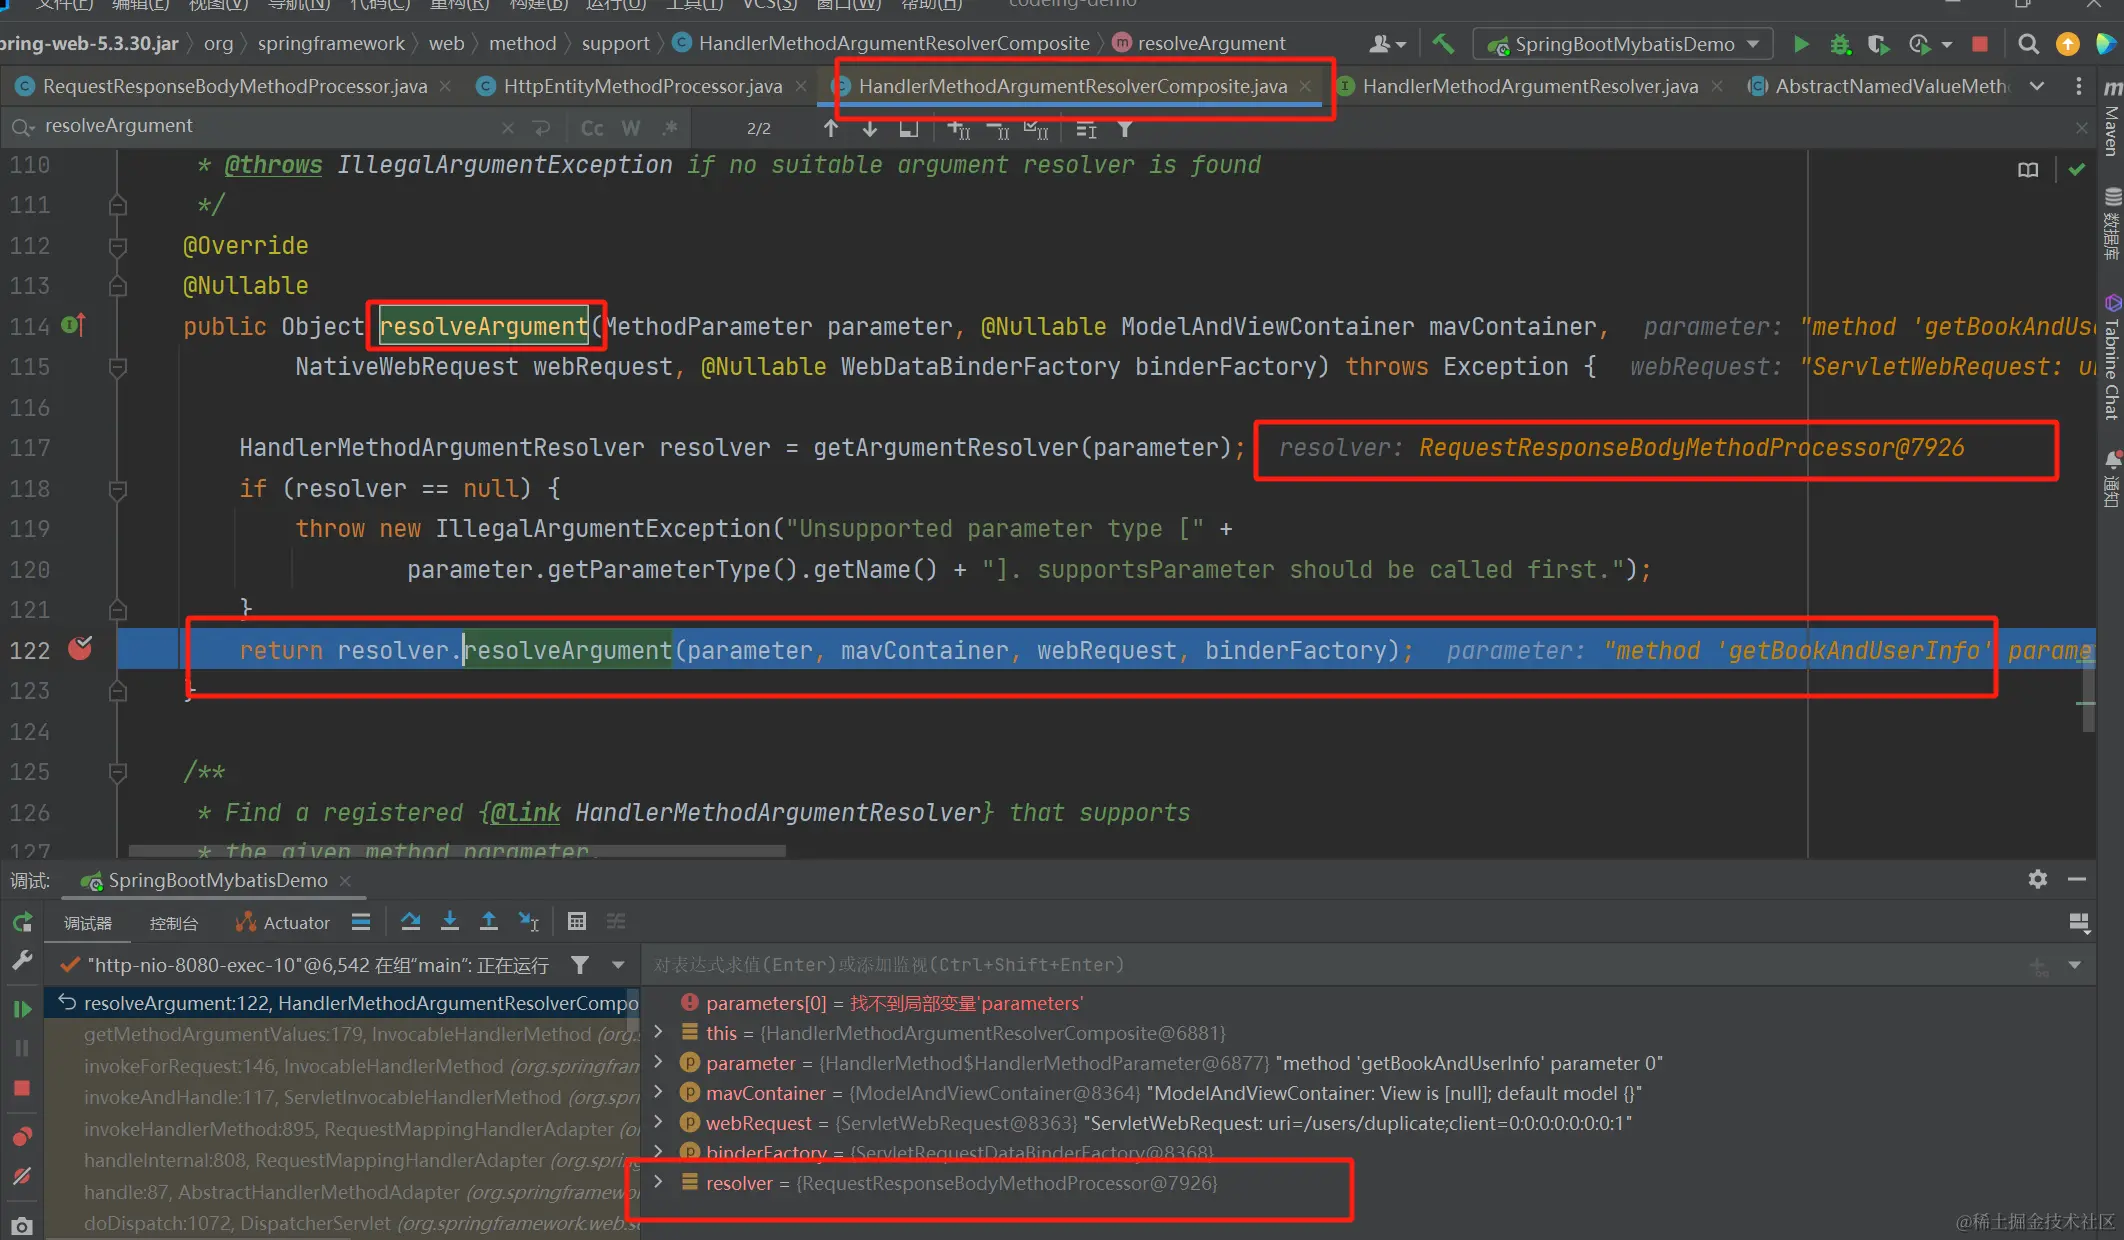Switch to HttpEntityMethodProcessor.java tab
Image resolution: width=2124 pixels, height=1240 pixels.
pyautogui.click(x=642, y=87)
